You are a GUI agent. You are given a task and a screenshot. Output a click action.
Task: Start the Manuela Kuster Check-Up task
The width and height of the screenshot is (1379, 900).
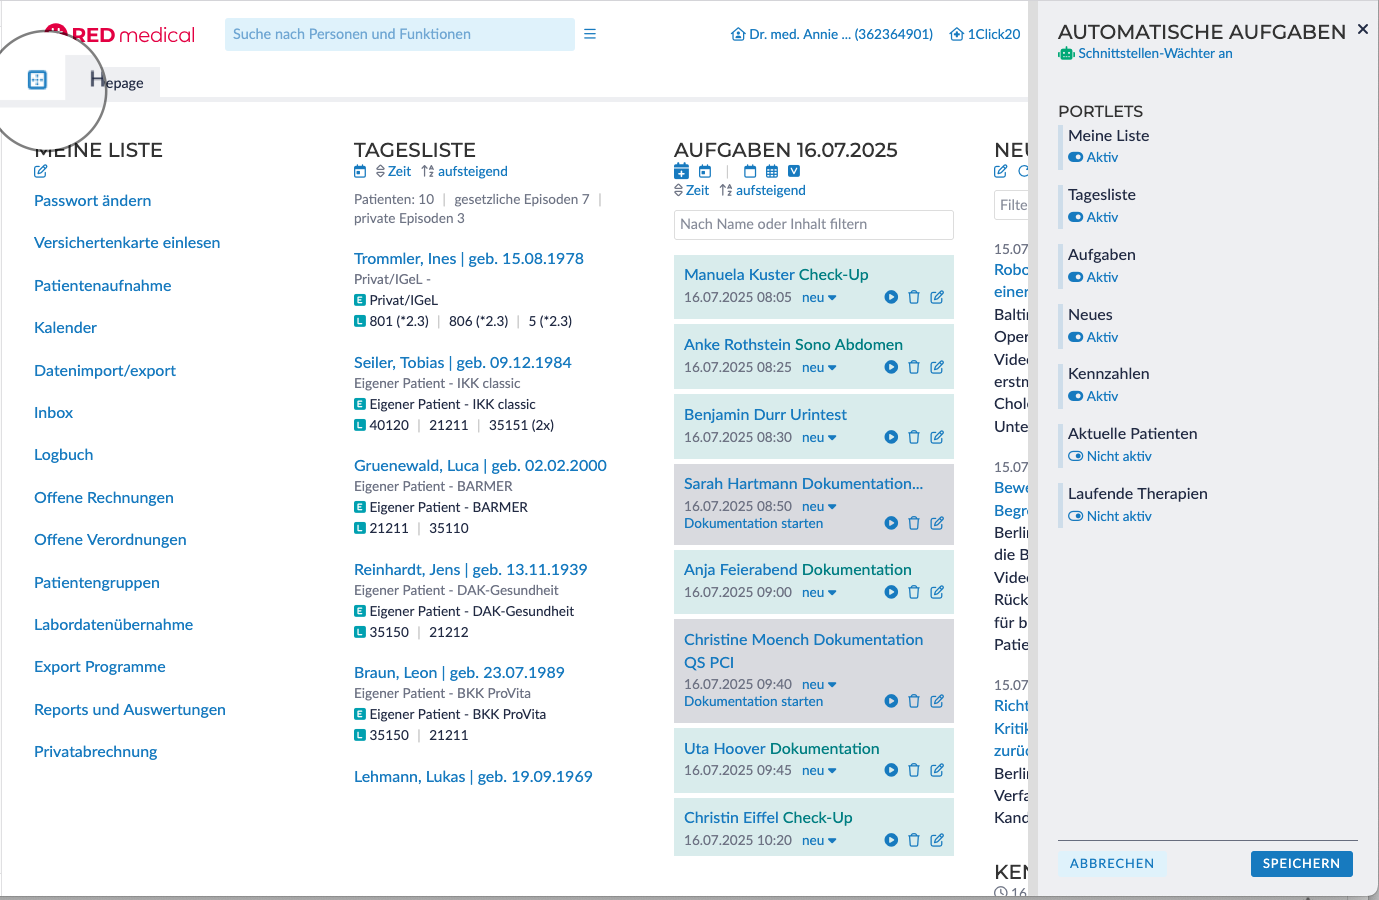click(x=891, y=297)
